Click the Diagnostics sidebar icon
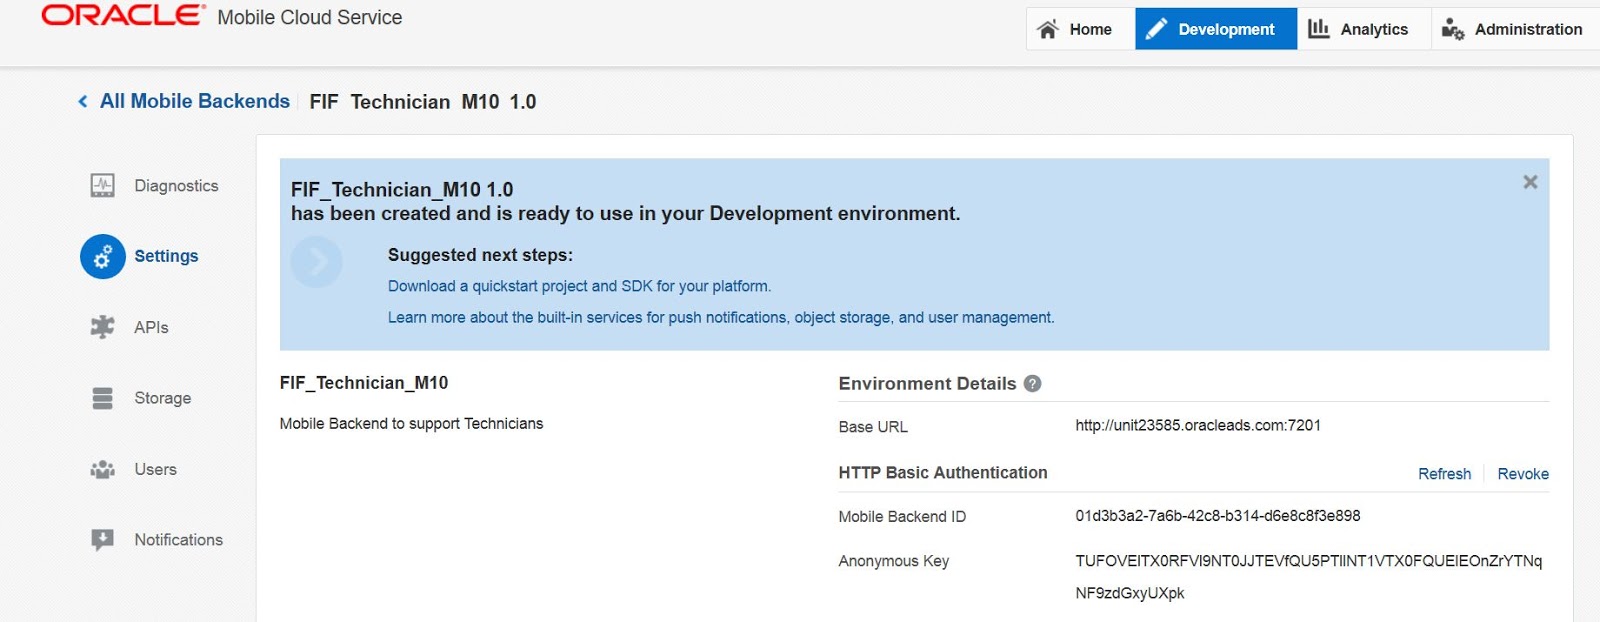 [102, 186]
